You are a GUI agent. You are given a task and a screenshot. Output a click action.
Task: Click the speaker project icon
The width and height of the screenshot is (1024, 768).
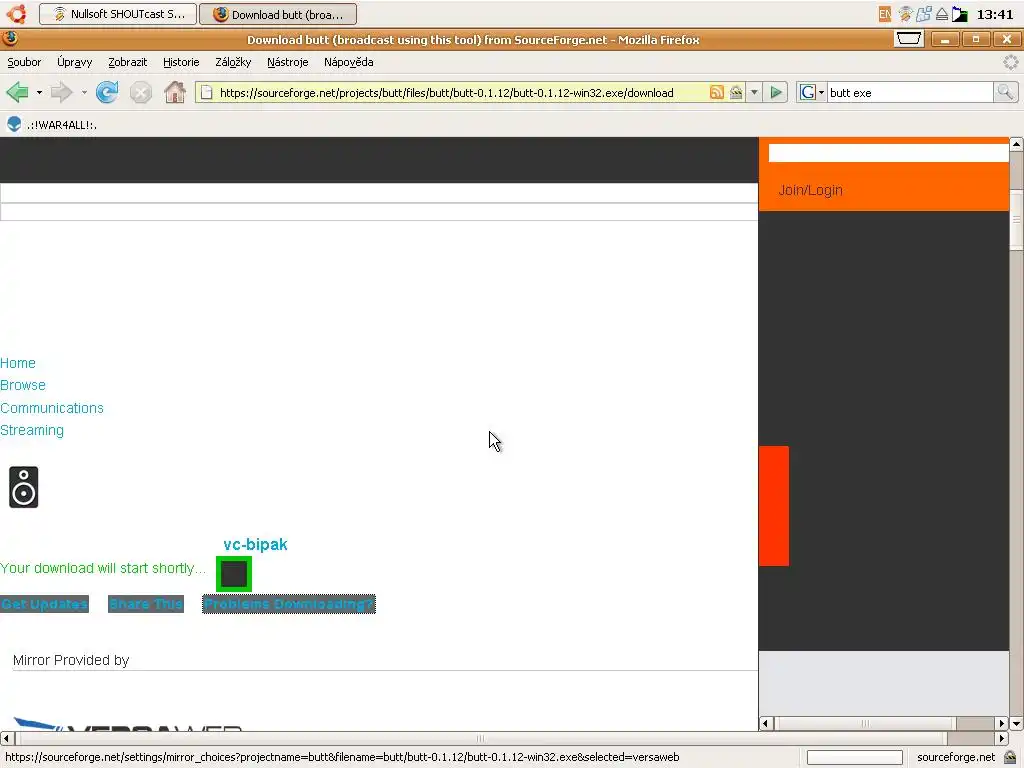pos(24,487)
